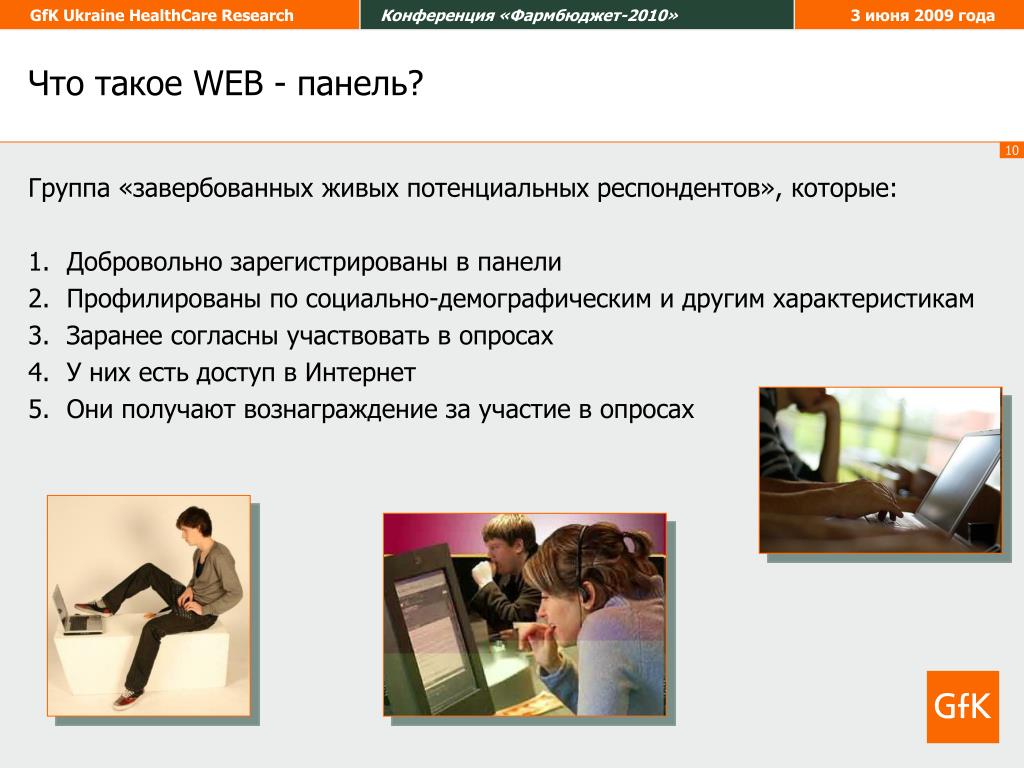The image size is (1024, 768).
Task: Click the GfK logo in the corner
Action: pos(963,707)
